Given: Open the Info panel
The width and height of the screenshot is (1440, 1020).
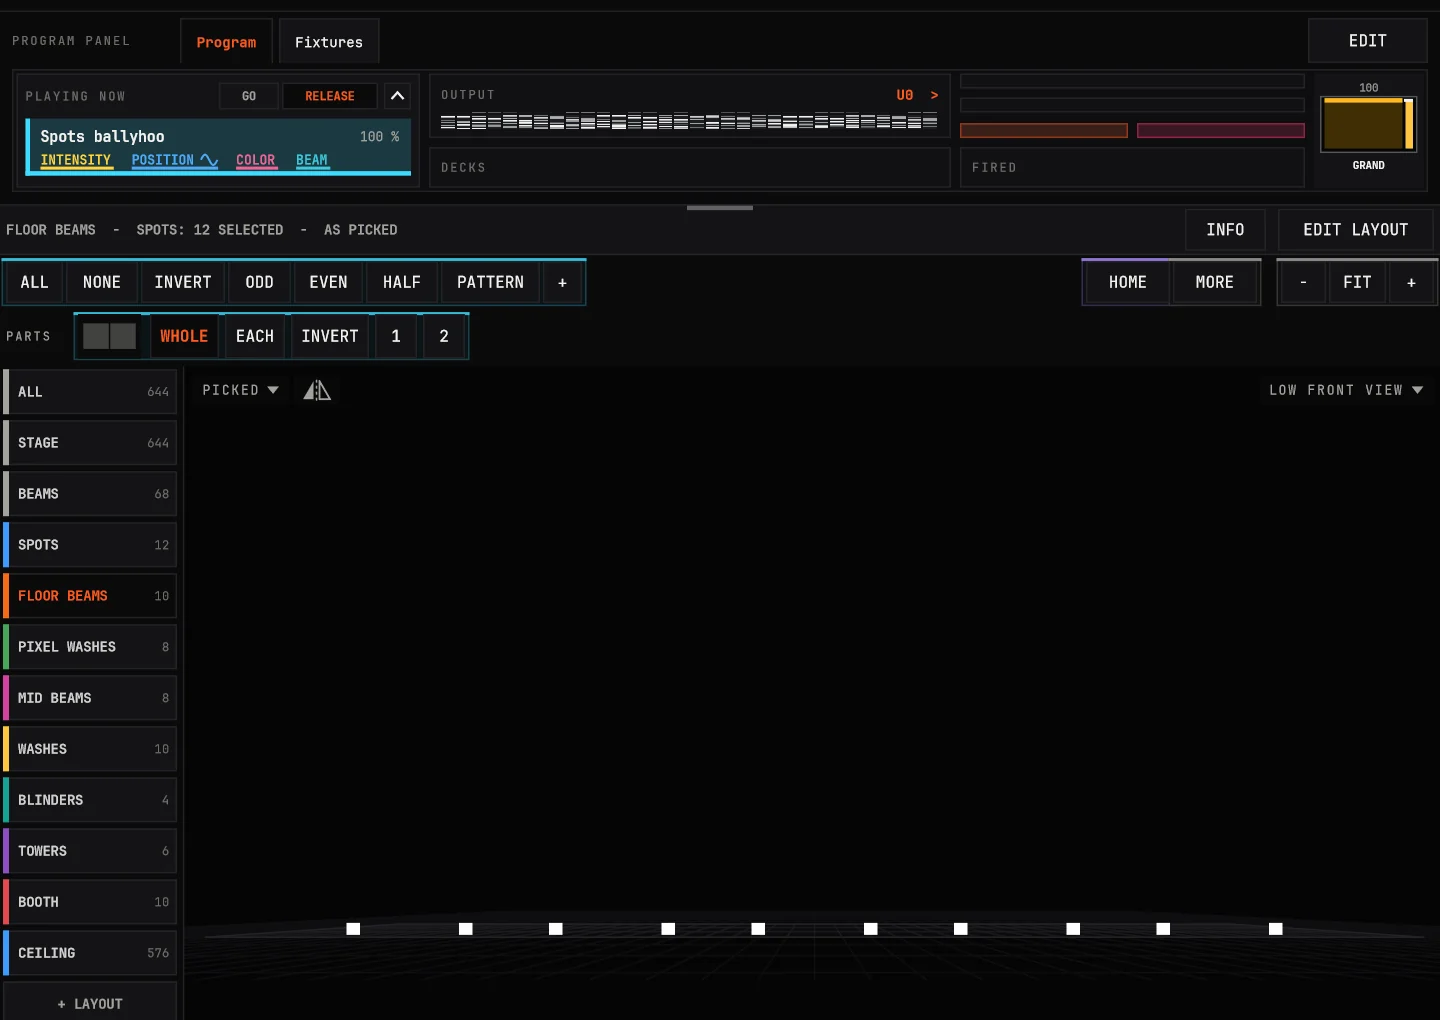Looking at the screenshot, I should (1225, 230).
